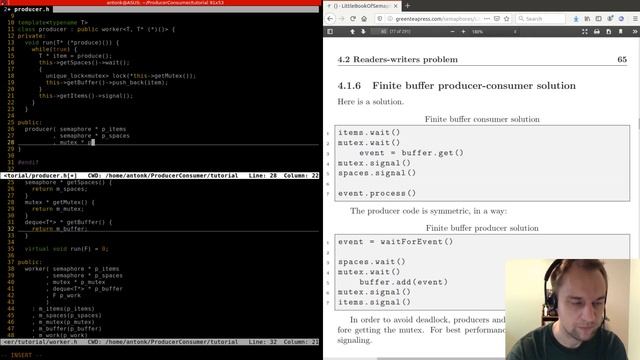The image size is (640, 360).
Task: Click the '#endif' line in producer.h
Action: pyautogui.click(x=28, y=162)
